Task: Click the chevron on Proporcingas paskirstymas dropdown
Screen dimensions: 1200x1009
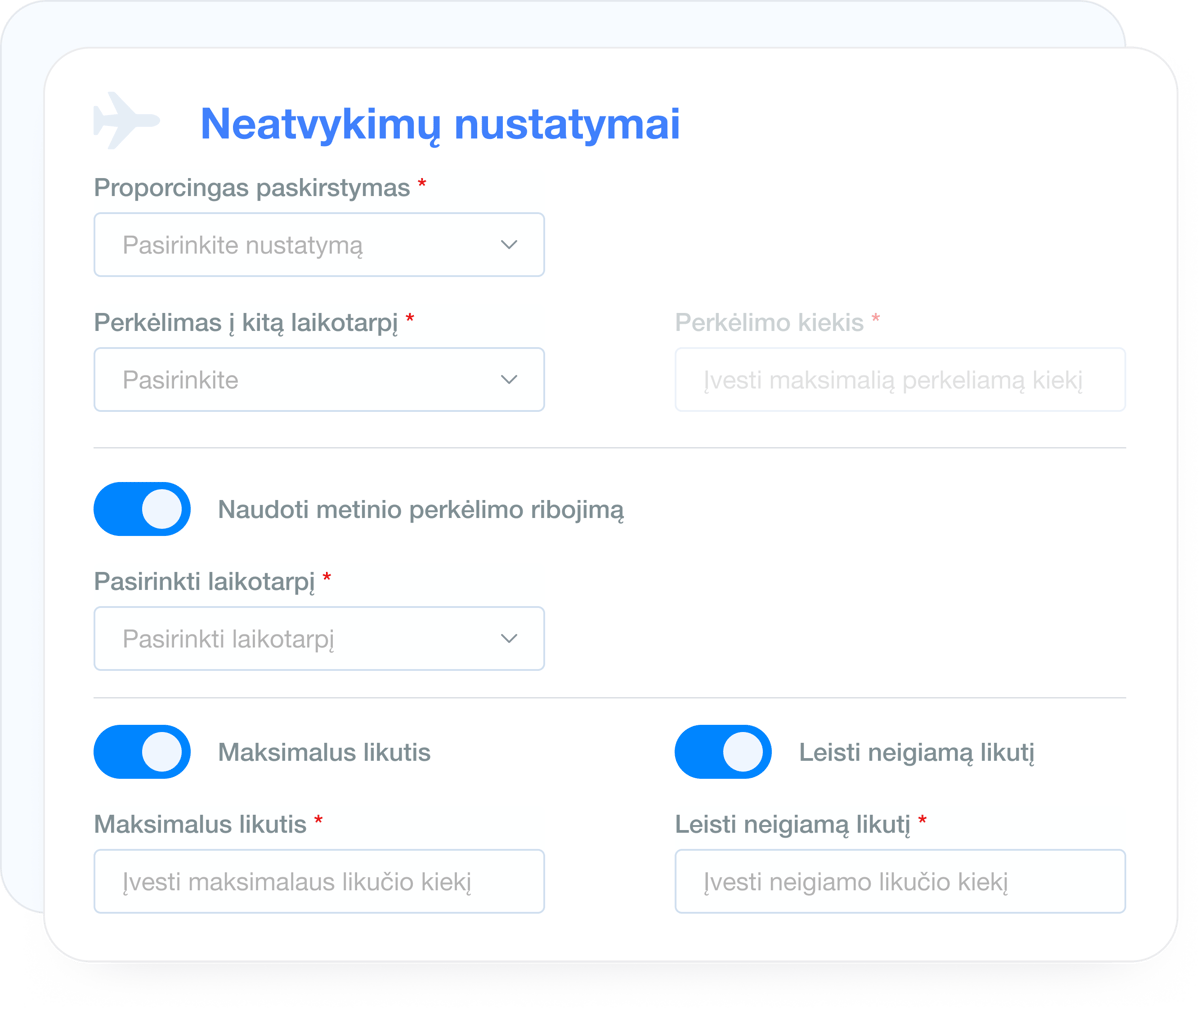Action: (510, 244)
